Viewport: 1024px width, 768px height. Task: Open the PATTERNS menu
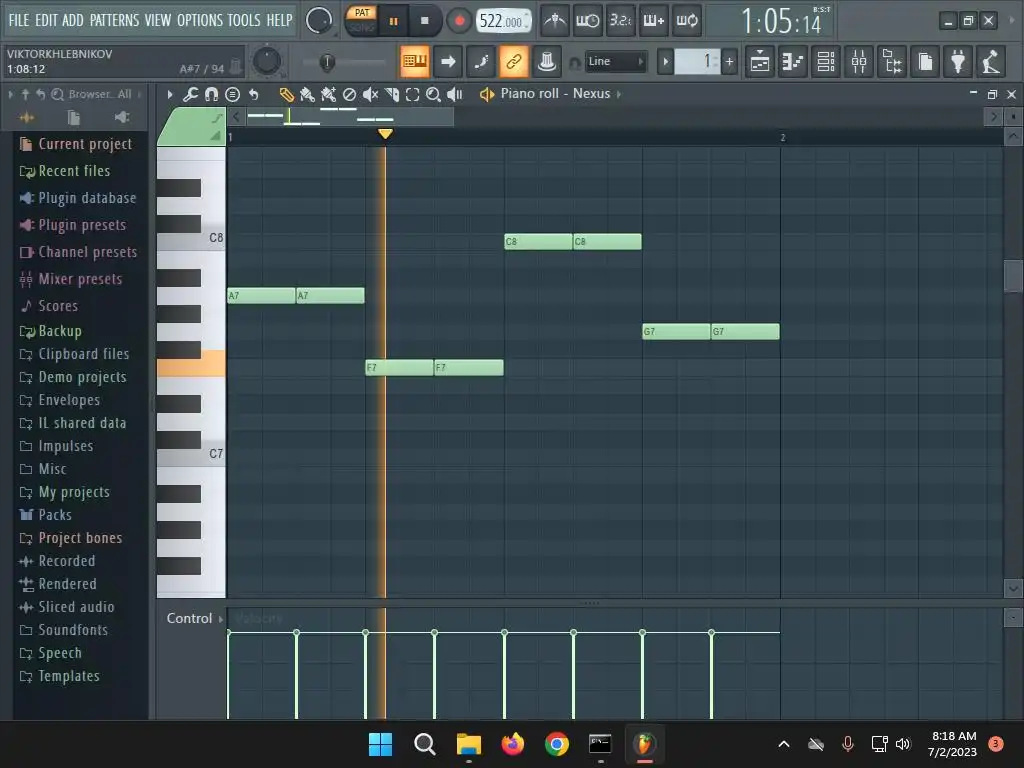[x=114, y=20]
